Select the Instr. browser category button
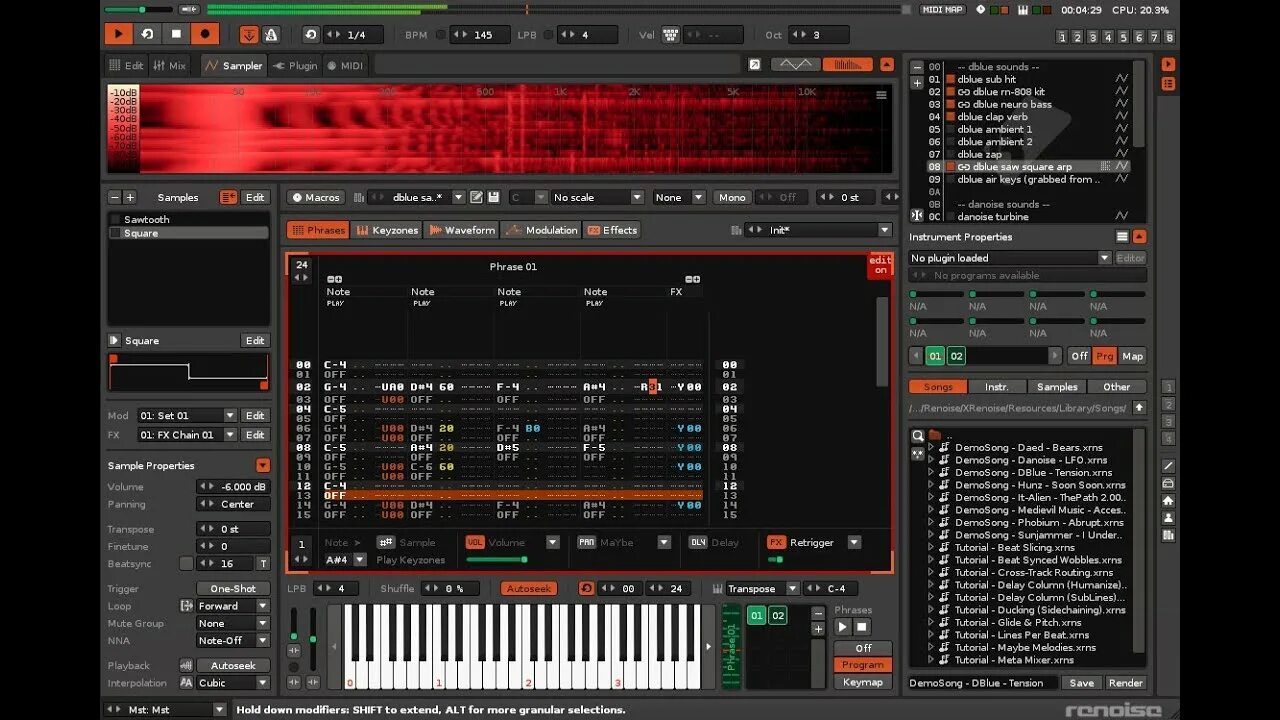Screen dimensions: 1280x720 997,386
